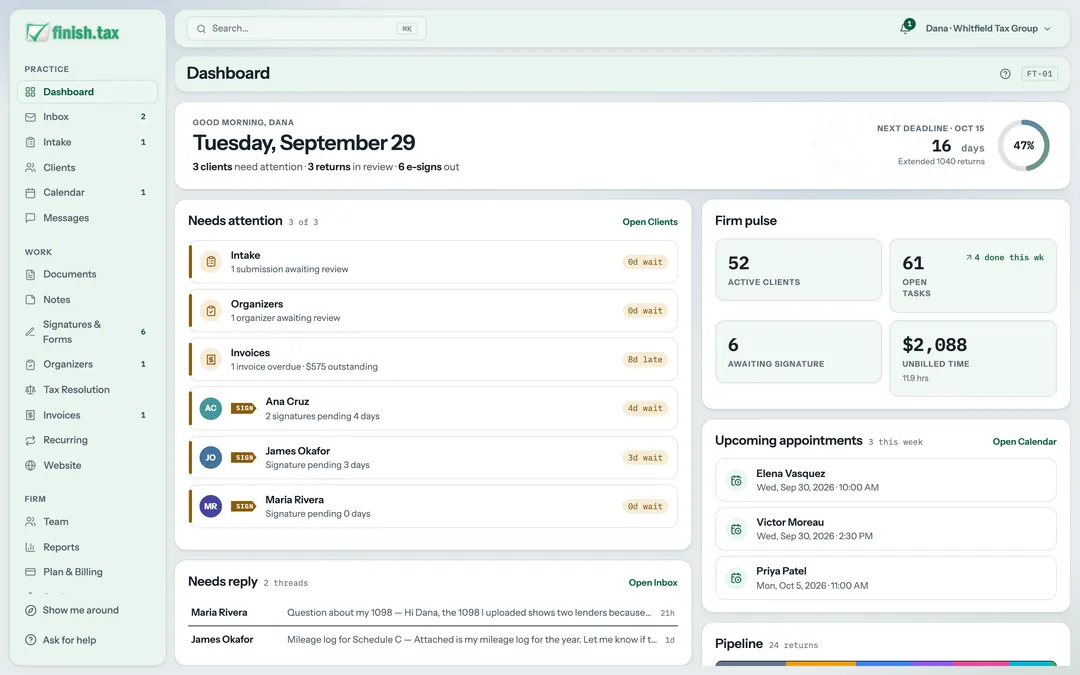
Task: Open Messages in the sidebar
Action: 87,218
